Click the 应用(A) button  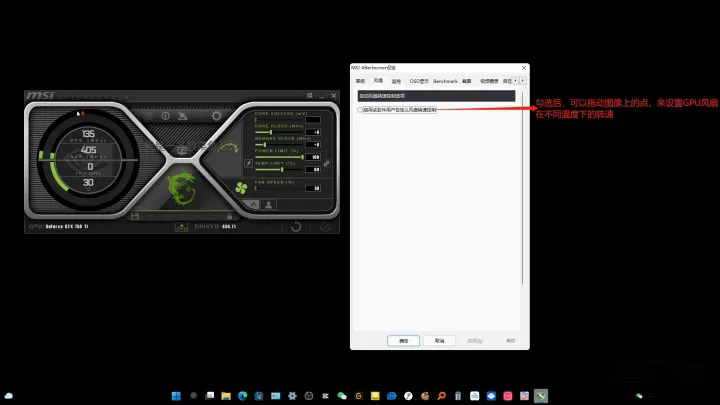coord(475,341)
